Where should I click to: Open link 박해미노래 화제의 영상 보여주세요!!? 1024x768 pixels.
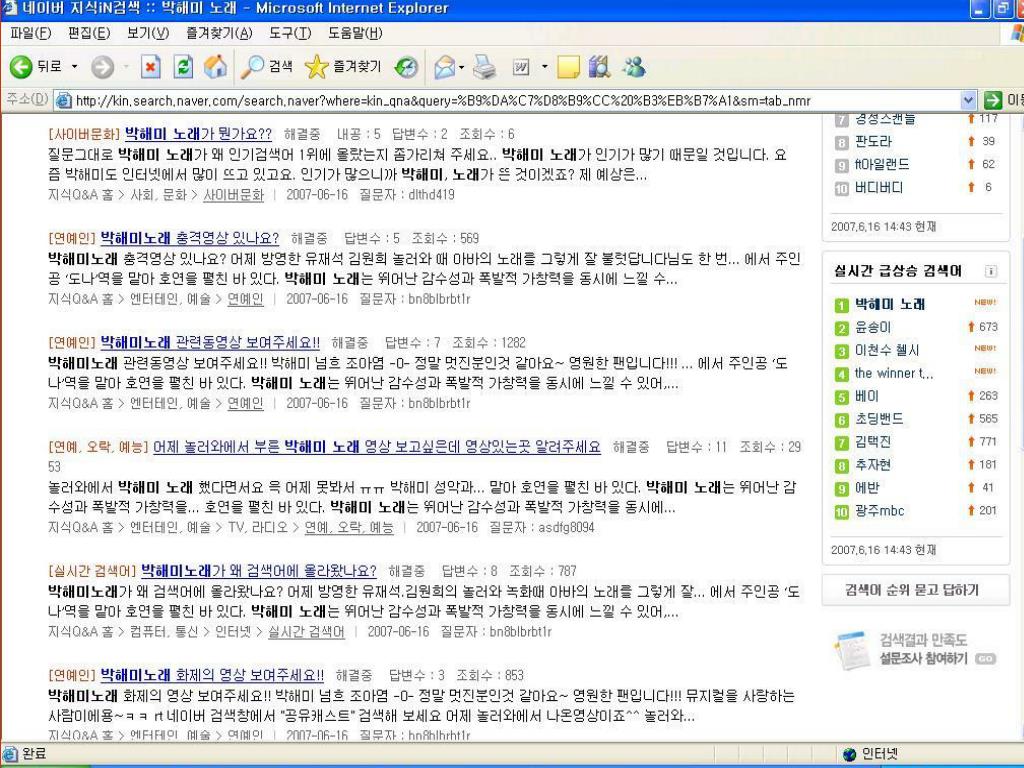(x=212, y=675)
